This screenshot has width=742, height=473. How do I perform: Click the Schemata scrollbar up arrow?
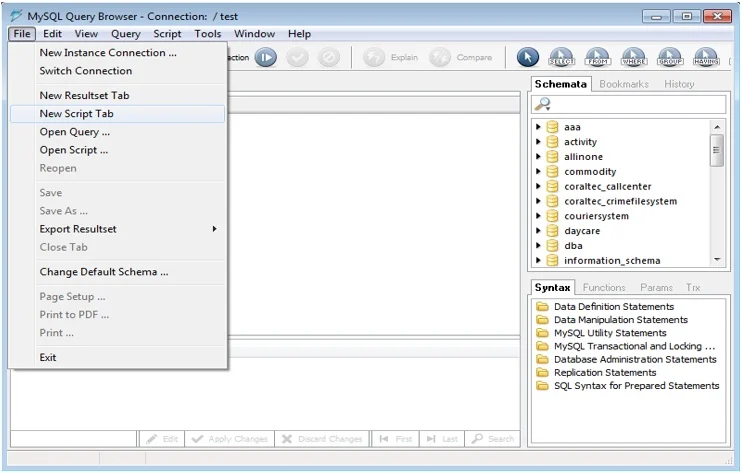tap(716, 127)
